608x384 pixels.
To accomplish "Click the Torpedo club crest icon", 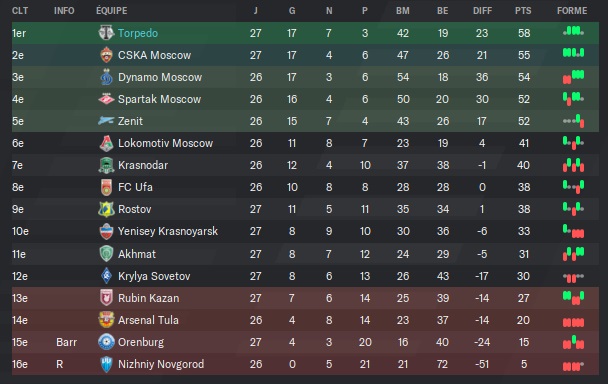I will [106, 33].
